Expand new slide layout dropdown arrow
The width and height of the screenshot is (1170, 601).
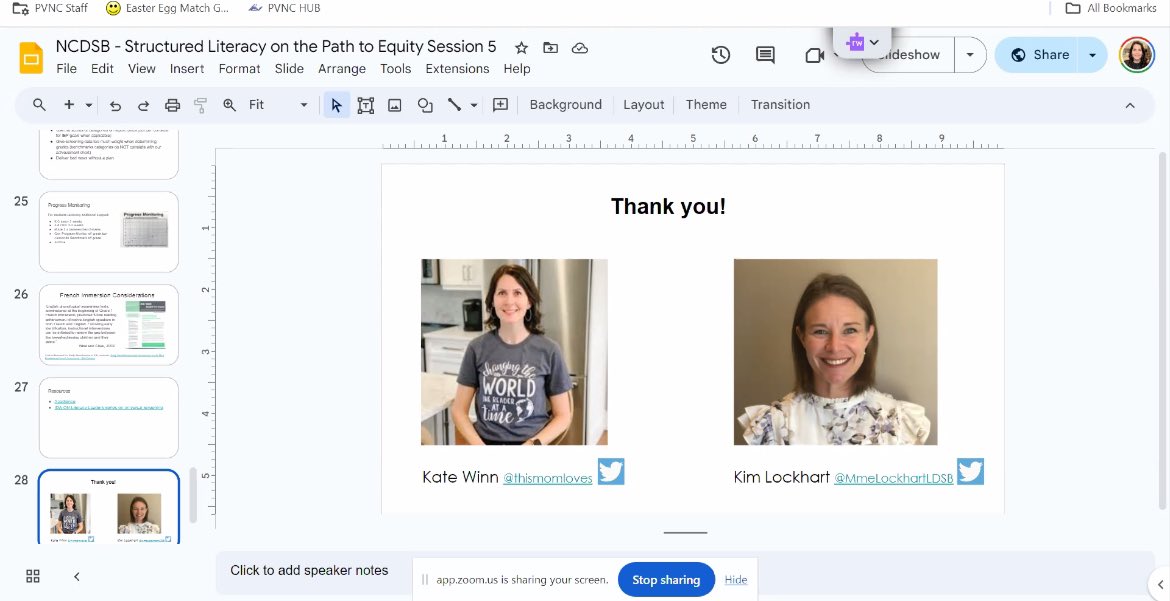(x=89, y=105)
